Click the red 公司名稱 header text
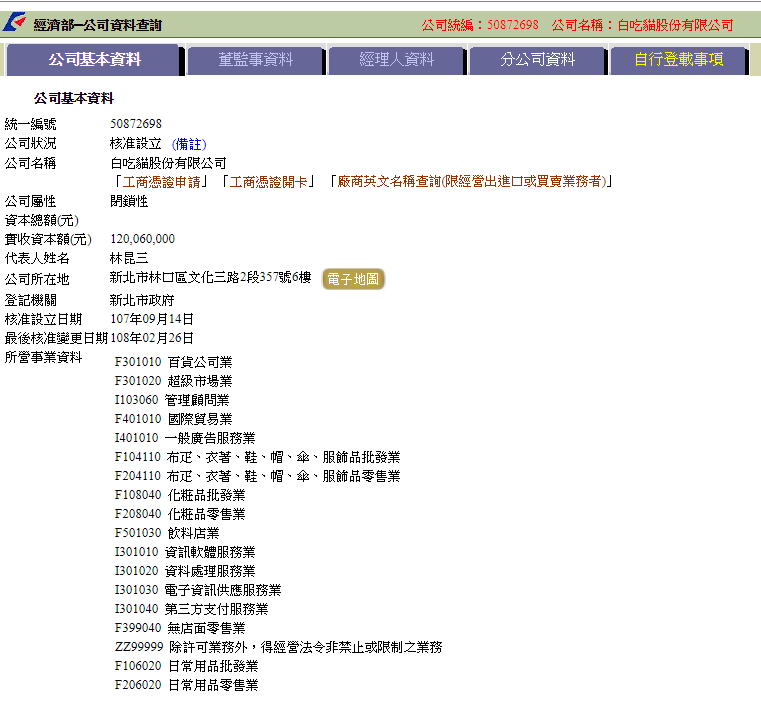The width and height of the screenshot is (761, 702). click(x=643, y=25)
